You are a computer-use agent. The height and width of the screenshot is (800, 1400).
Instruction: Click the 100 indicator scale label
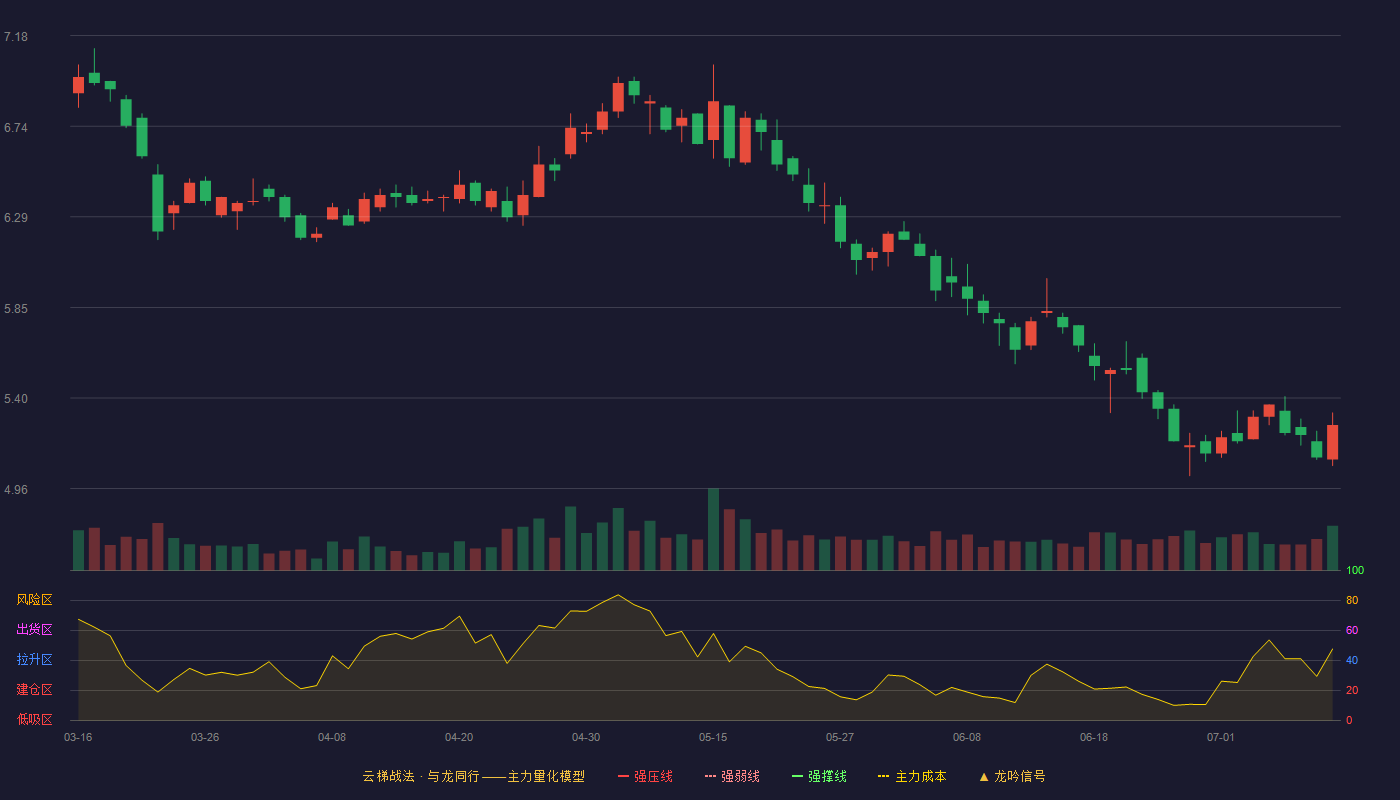point(1355,571)
